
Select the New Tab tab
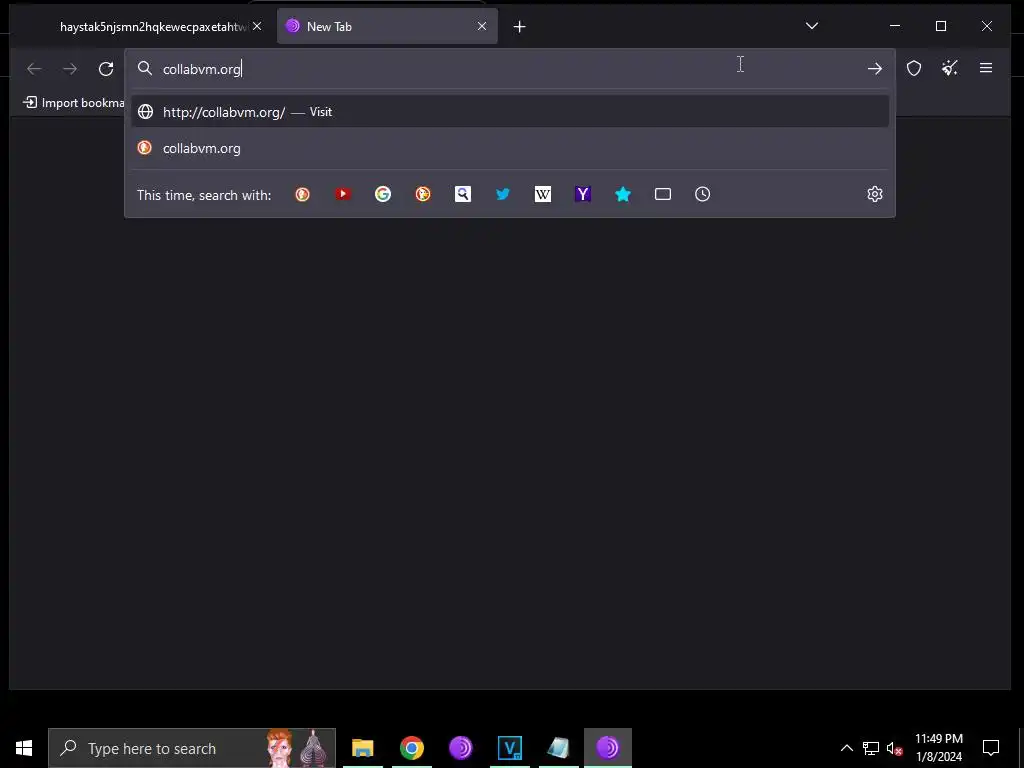pos(387,27)
